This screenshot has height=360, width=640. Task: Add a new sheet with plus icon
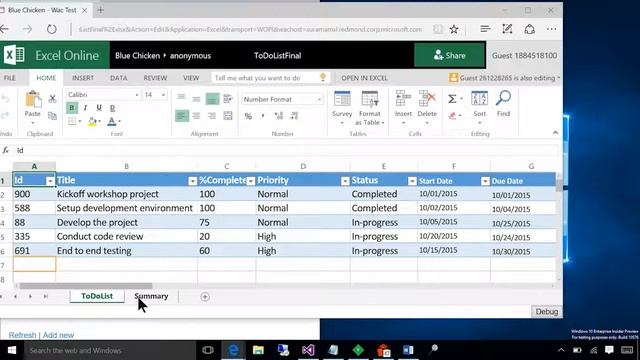[205, 297]
